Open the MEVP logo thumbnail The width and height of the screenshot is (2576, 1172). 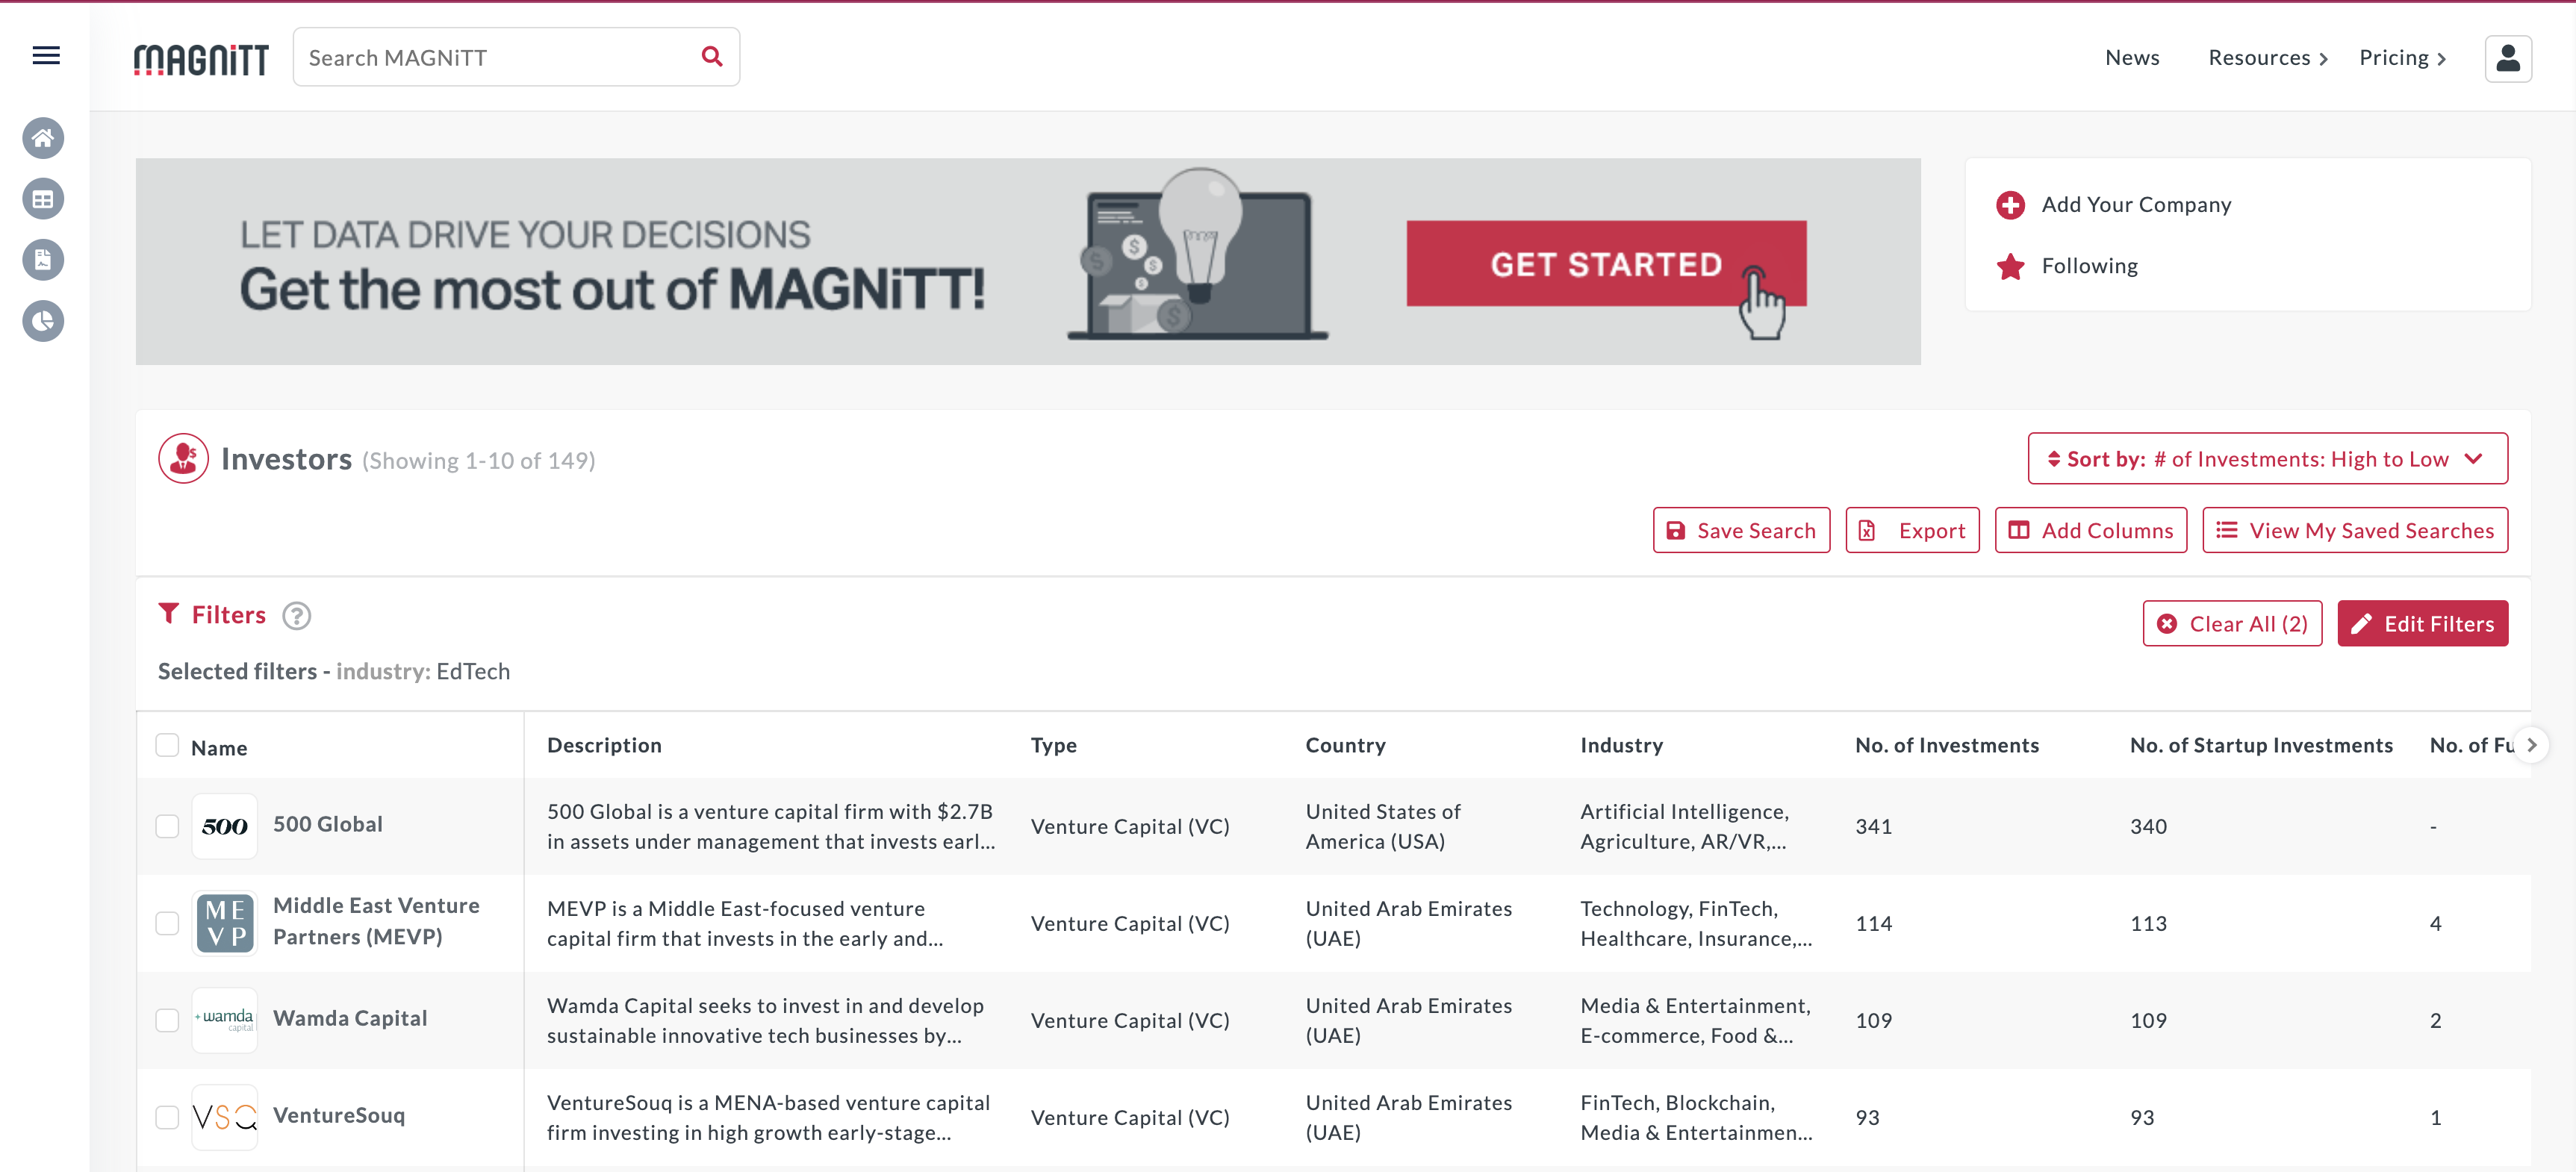tap(224, 923)
